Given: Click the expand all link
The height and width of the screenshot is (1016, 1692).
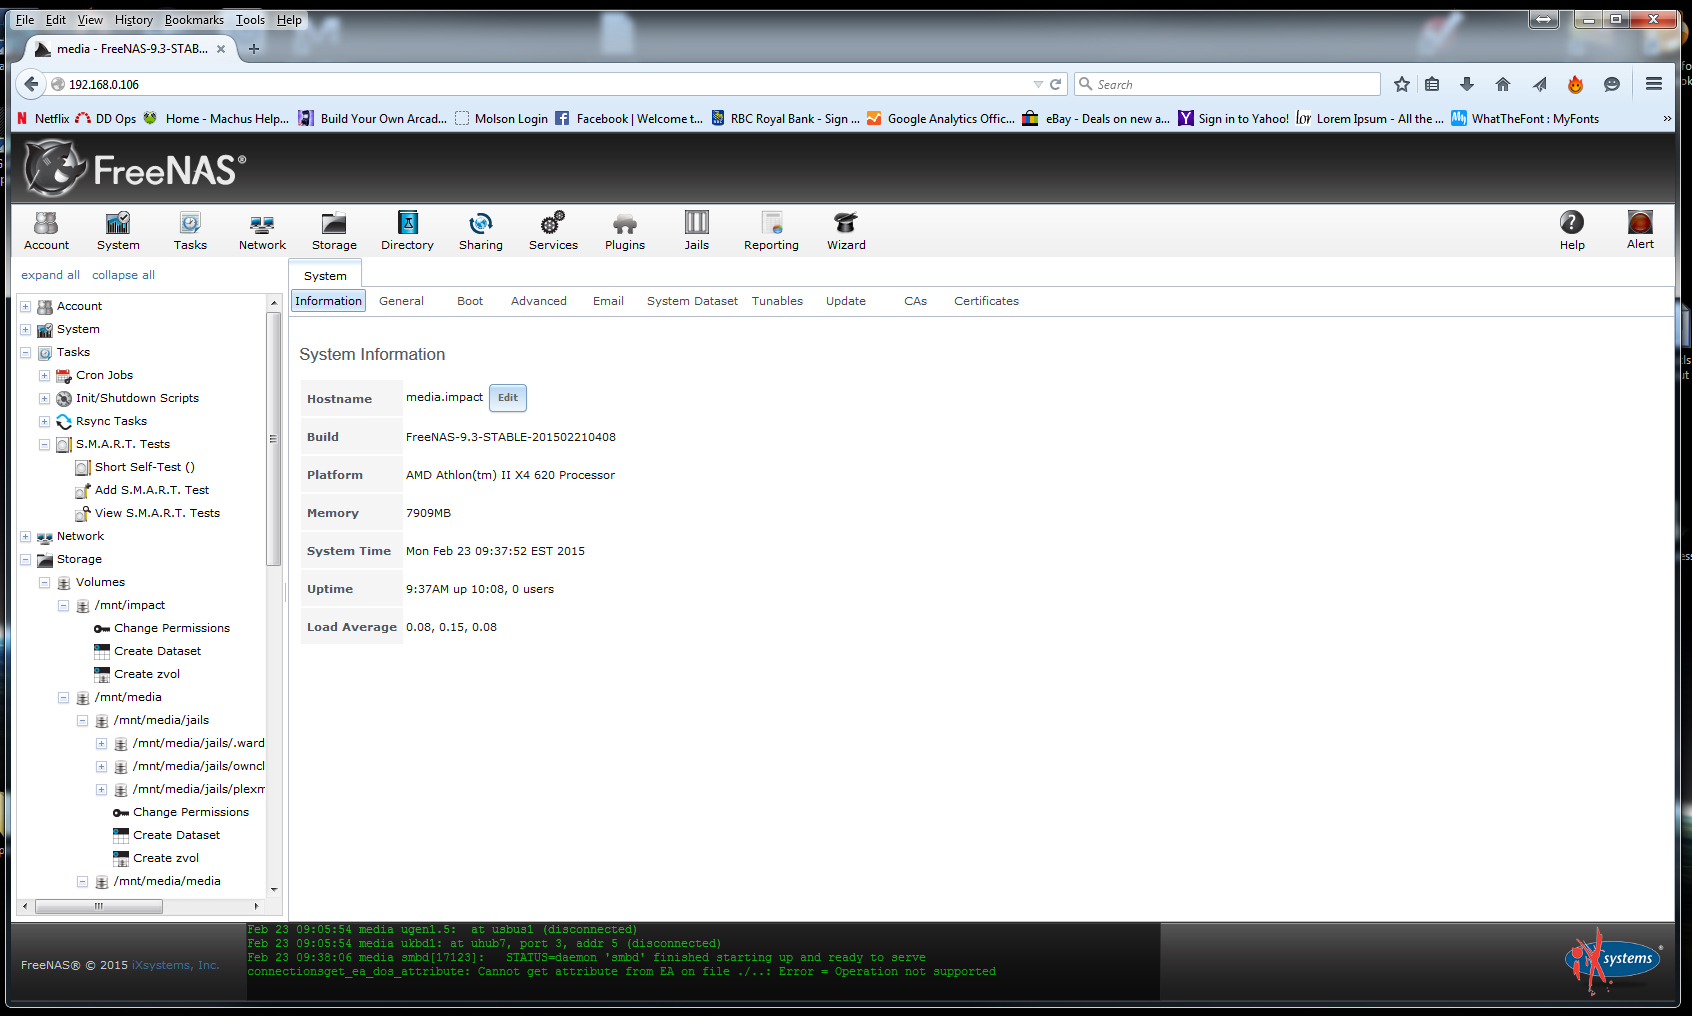Looking at the screenshot, I should click(x=50, y=275).
